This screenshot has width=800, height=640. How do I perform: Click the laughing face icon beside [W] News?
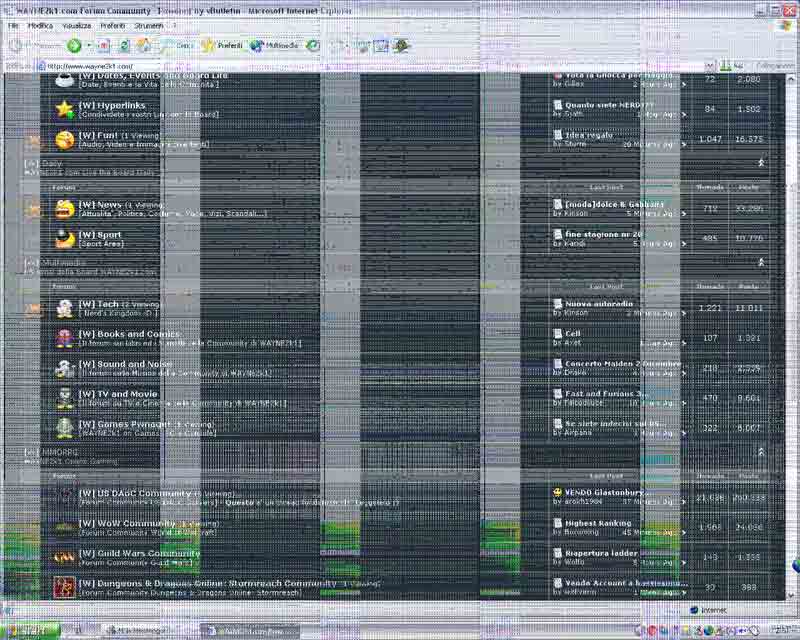[x=65, y=209]
